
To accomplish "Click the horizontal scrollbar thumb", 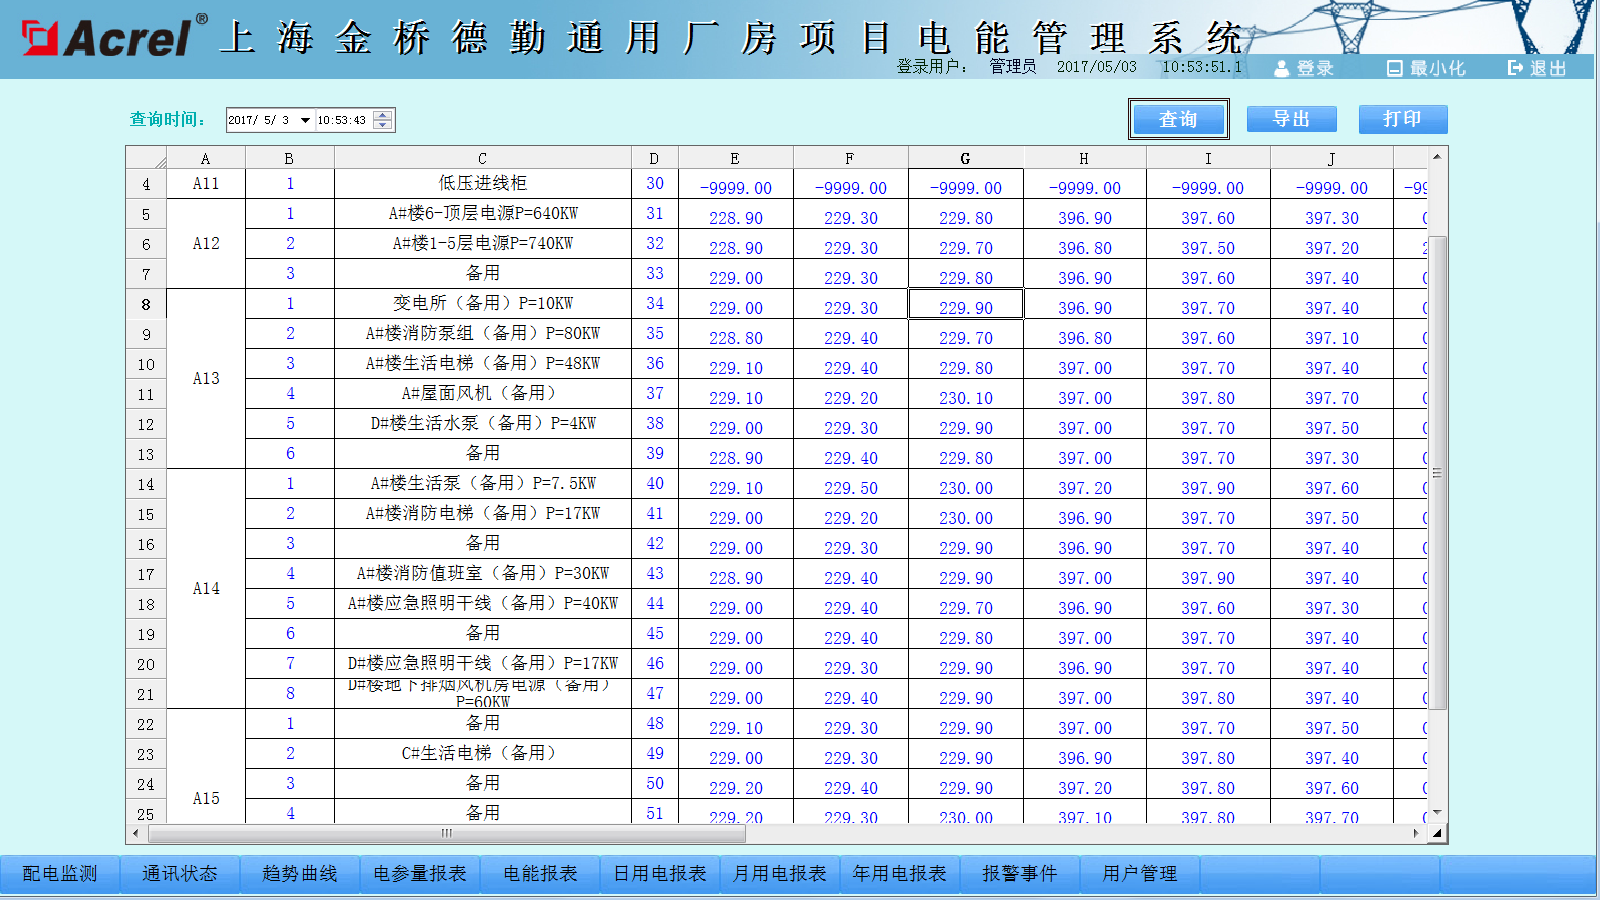I will (447, 833).
